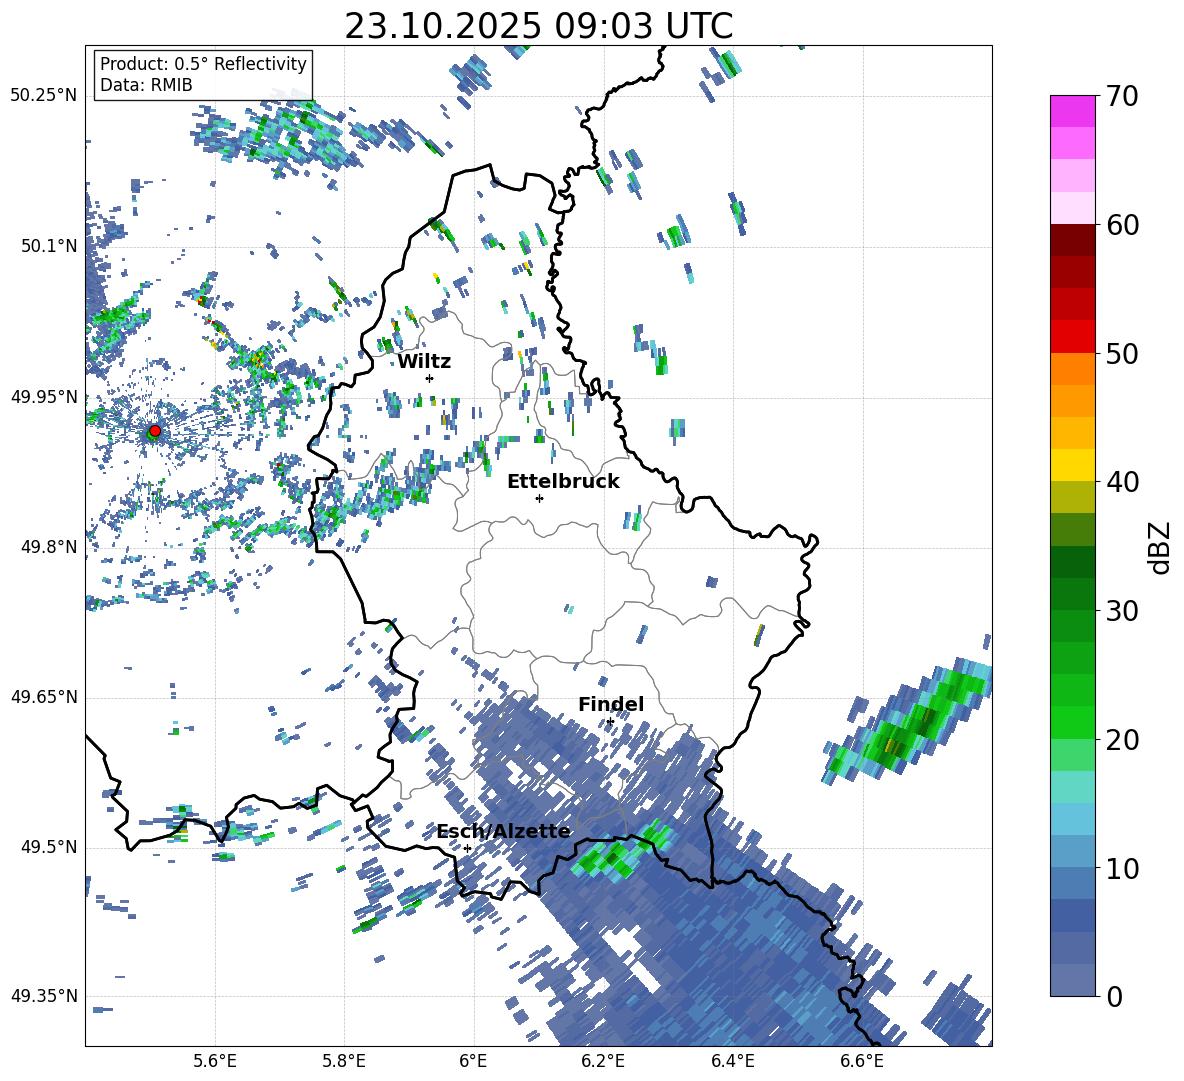
Task: Click the 70 dBZ colorbar tick label
Action: click(1122, 97)
